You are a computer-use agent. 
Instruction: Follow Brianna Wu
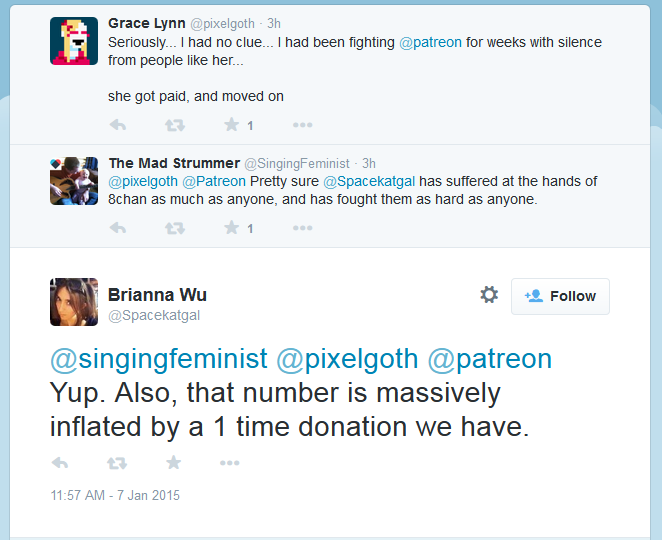coord(560,296)
